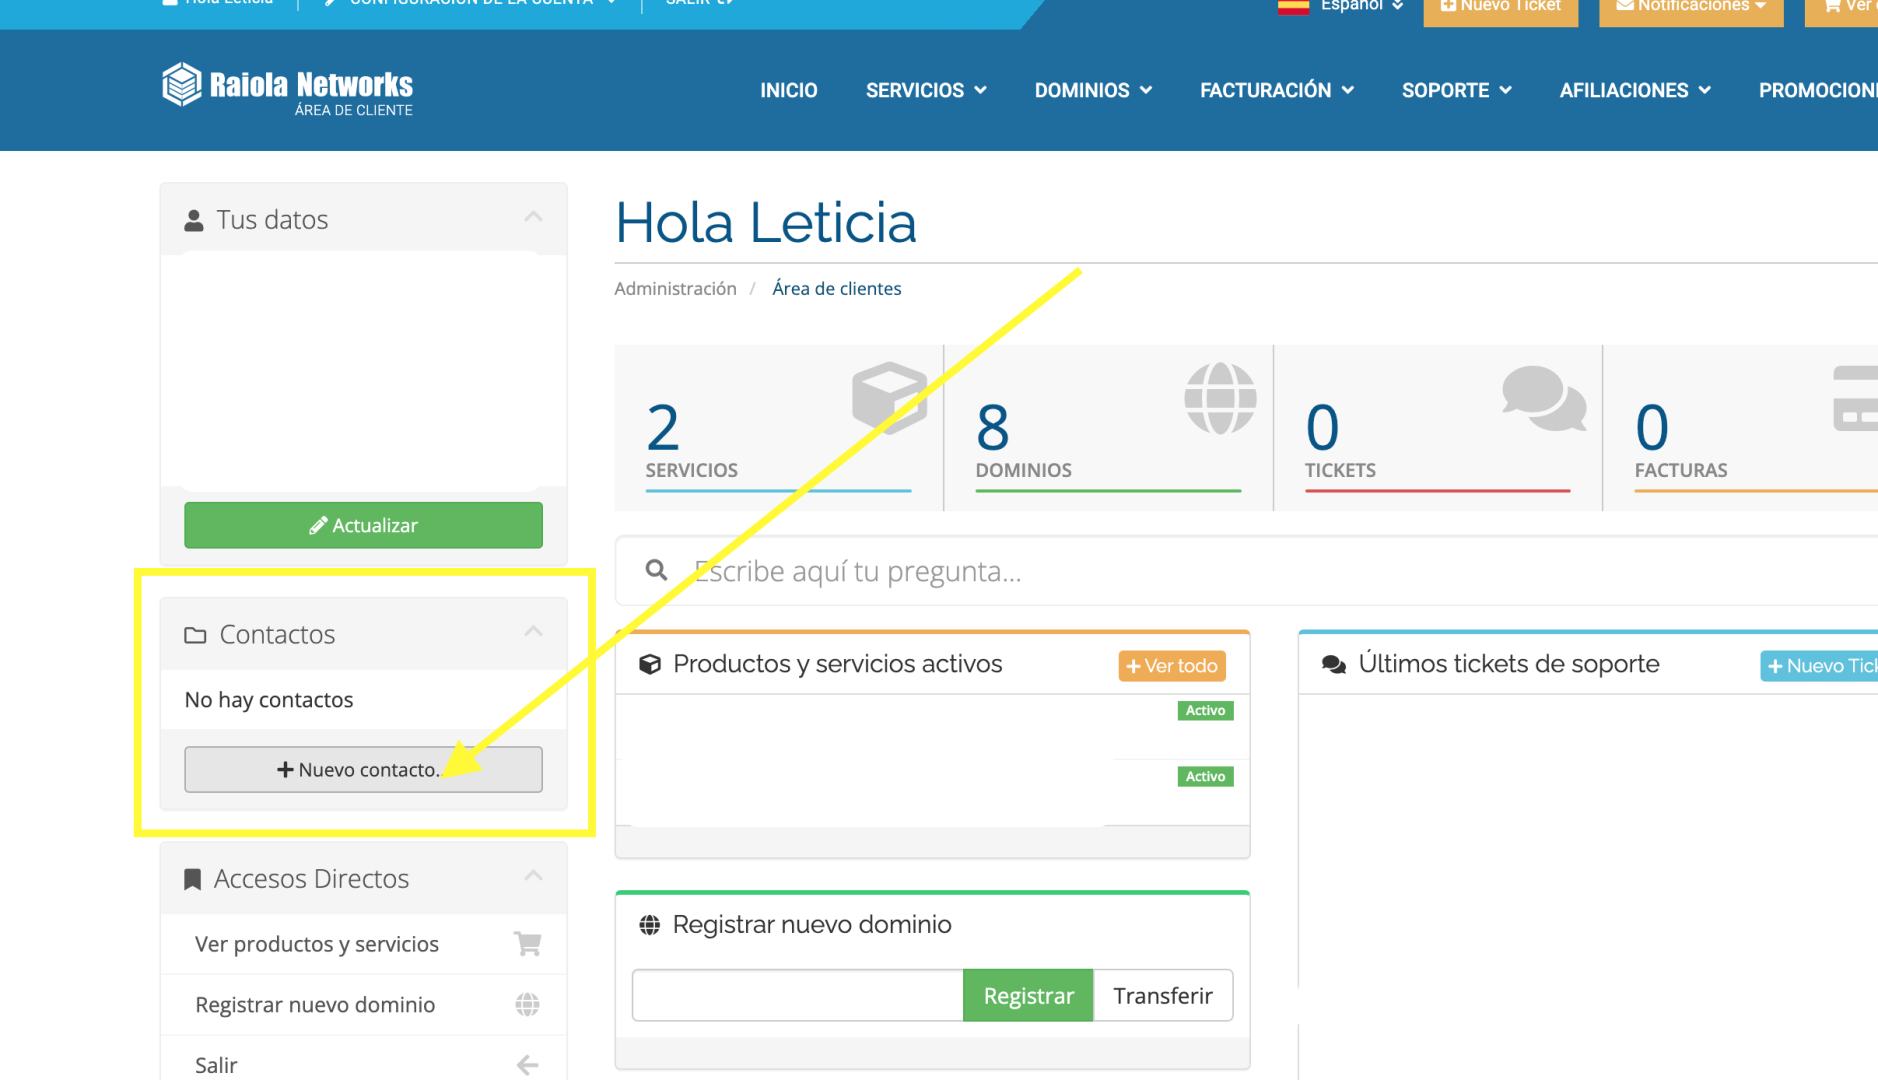Open the Soporte menu
The height and width of the screenshot is (1080, 1878).
point(1455,90)
